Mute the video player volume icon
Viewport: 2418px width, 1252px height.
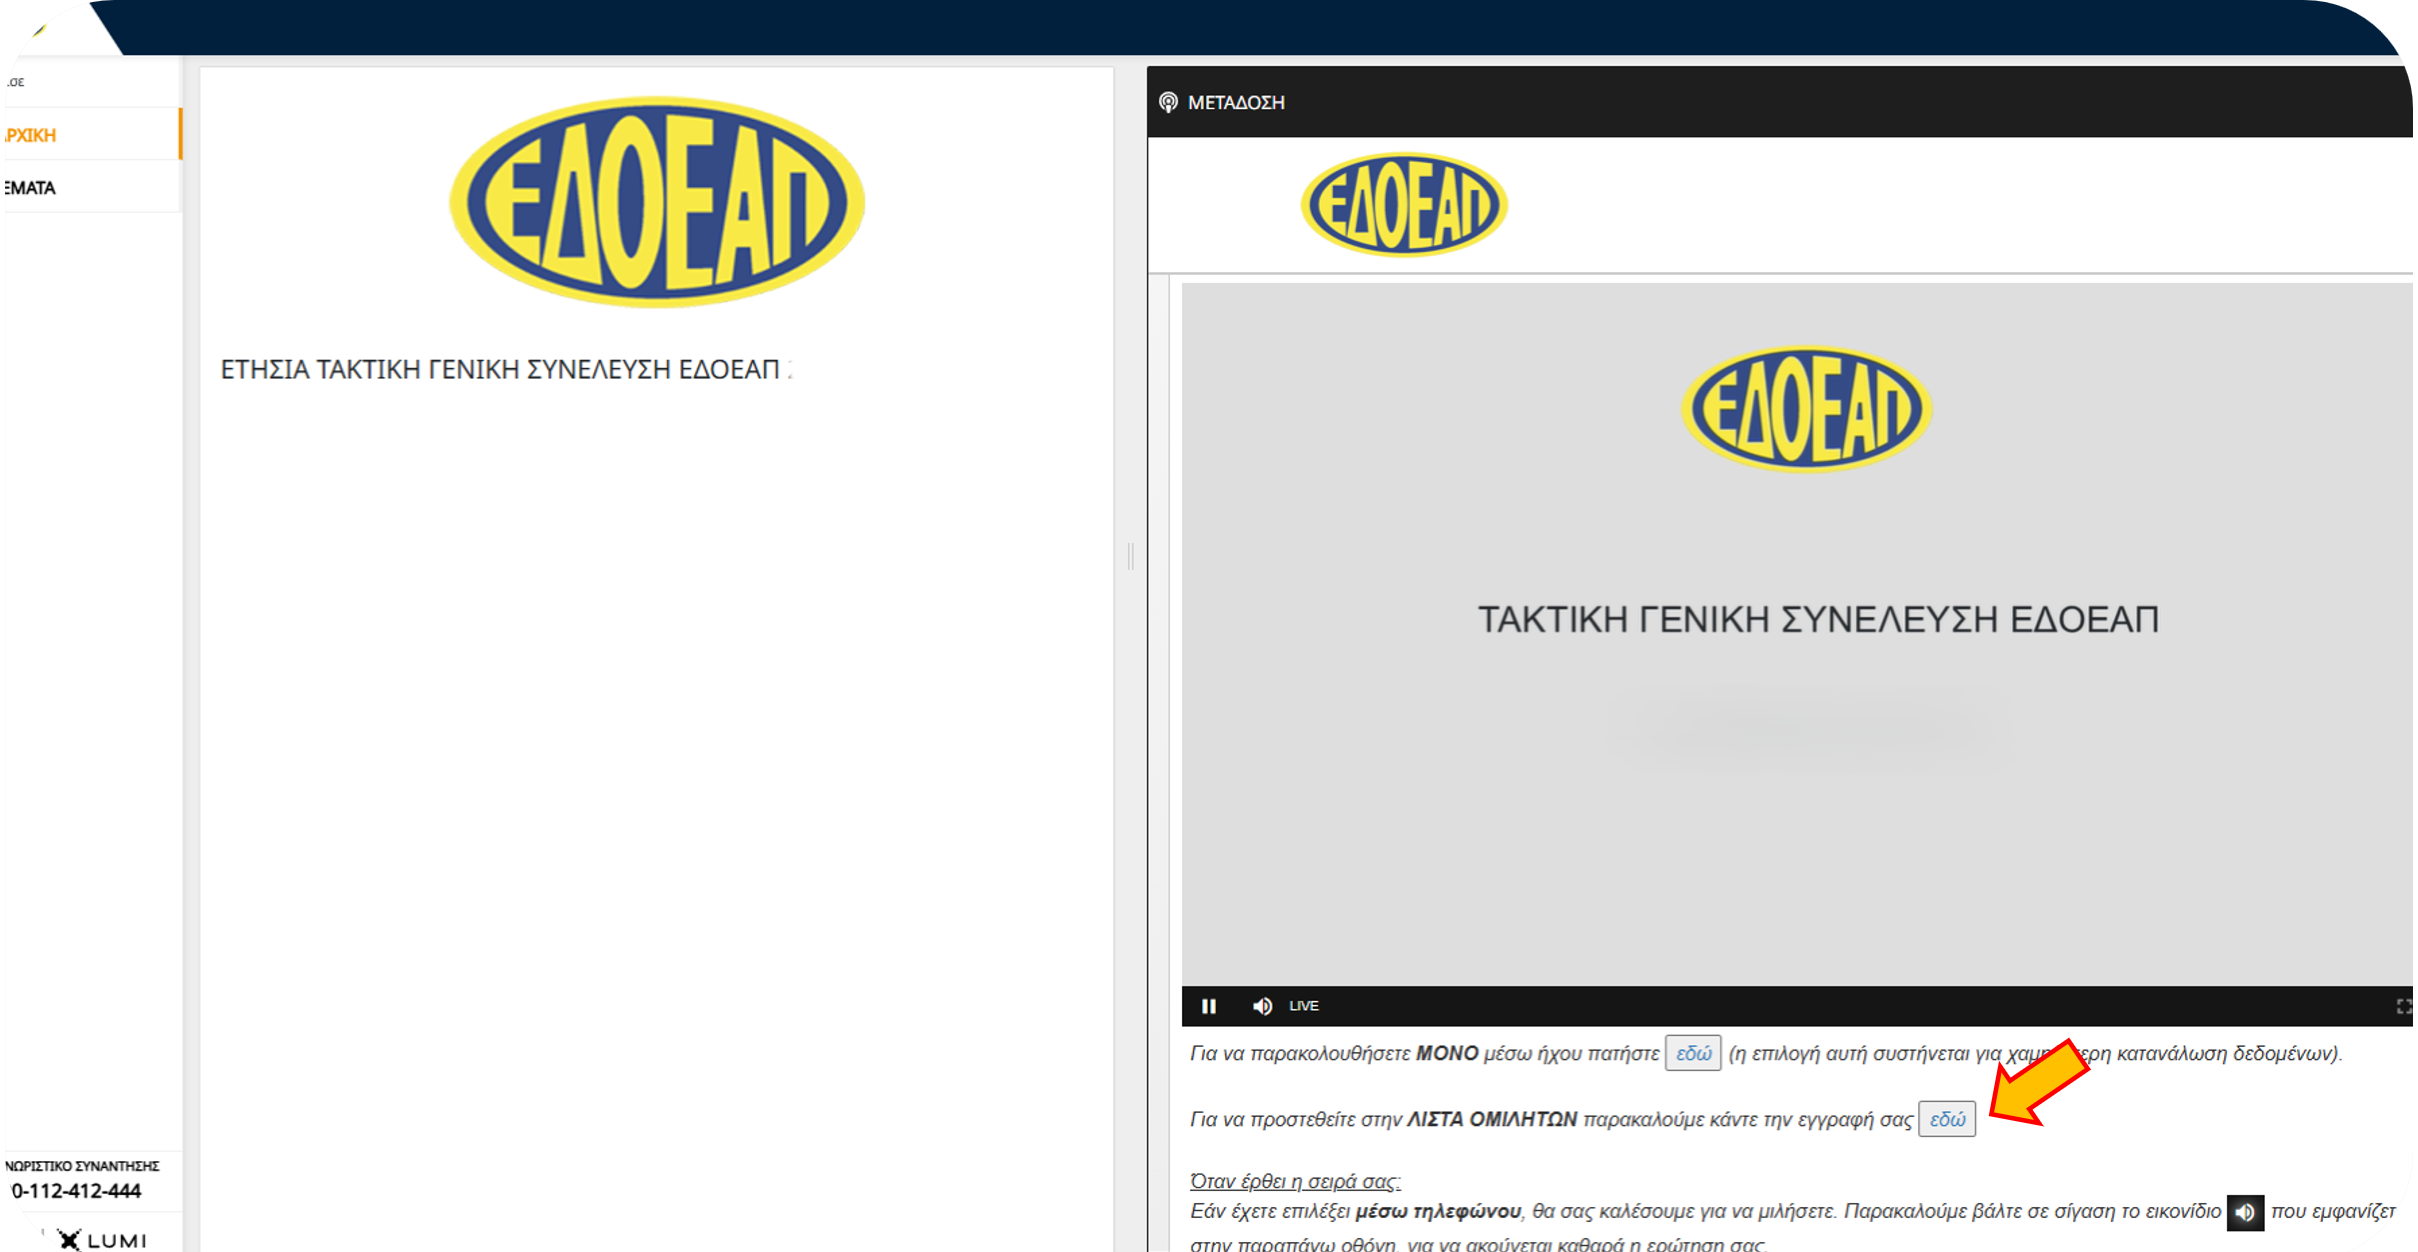point(1262,1006)
